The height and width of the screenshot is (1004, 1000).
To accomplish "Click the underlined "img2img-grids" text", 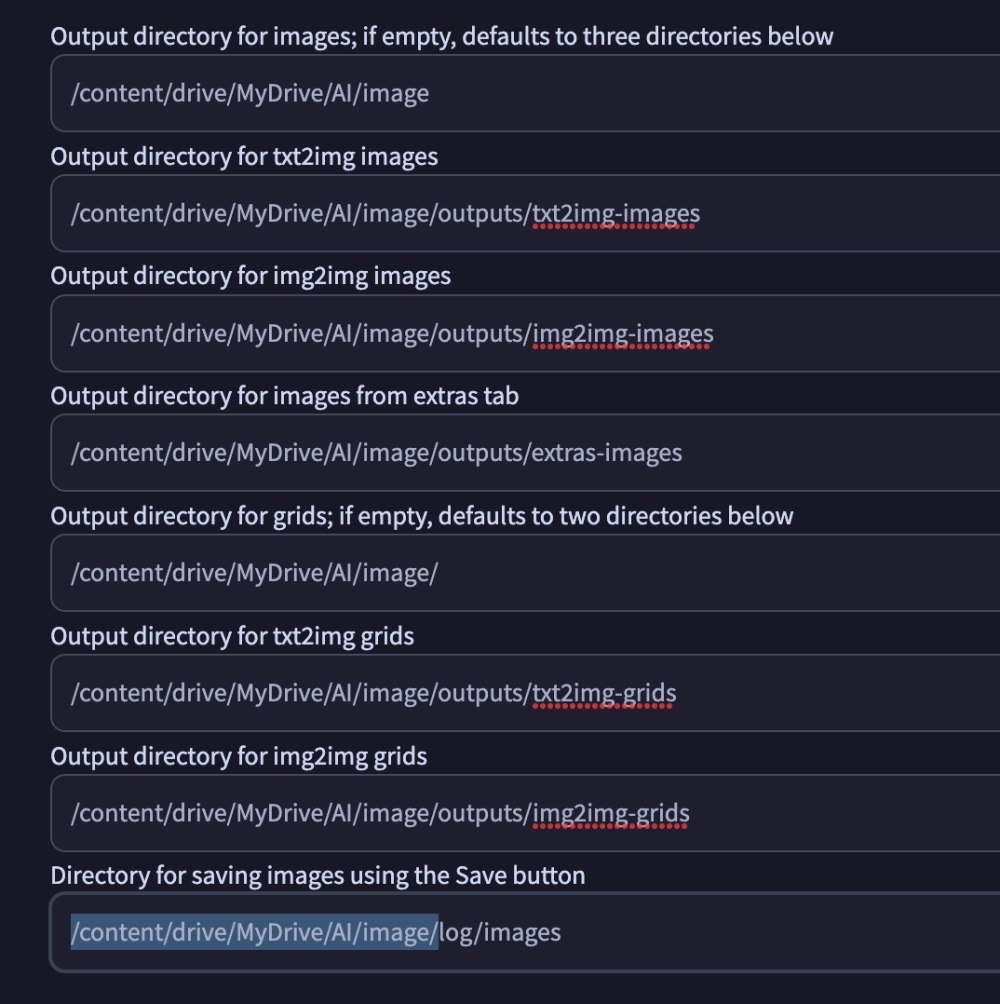I will (x=611, y=813).
